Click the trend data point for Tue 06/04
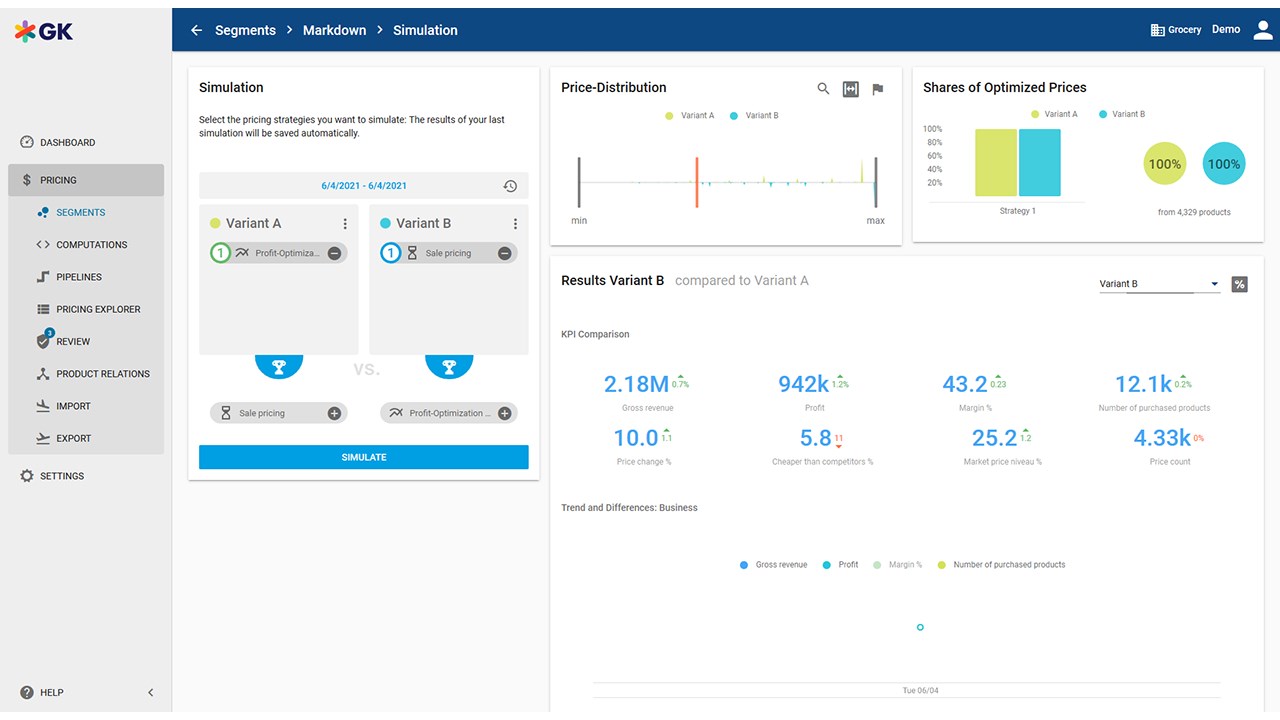The image size is (1280, 720). click(x=920, y=627)
